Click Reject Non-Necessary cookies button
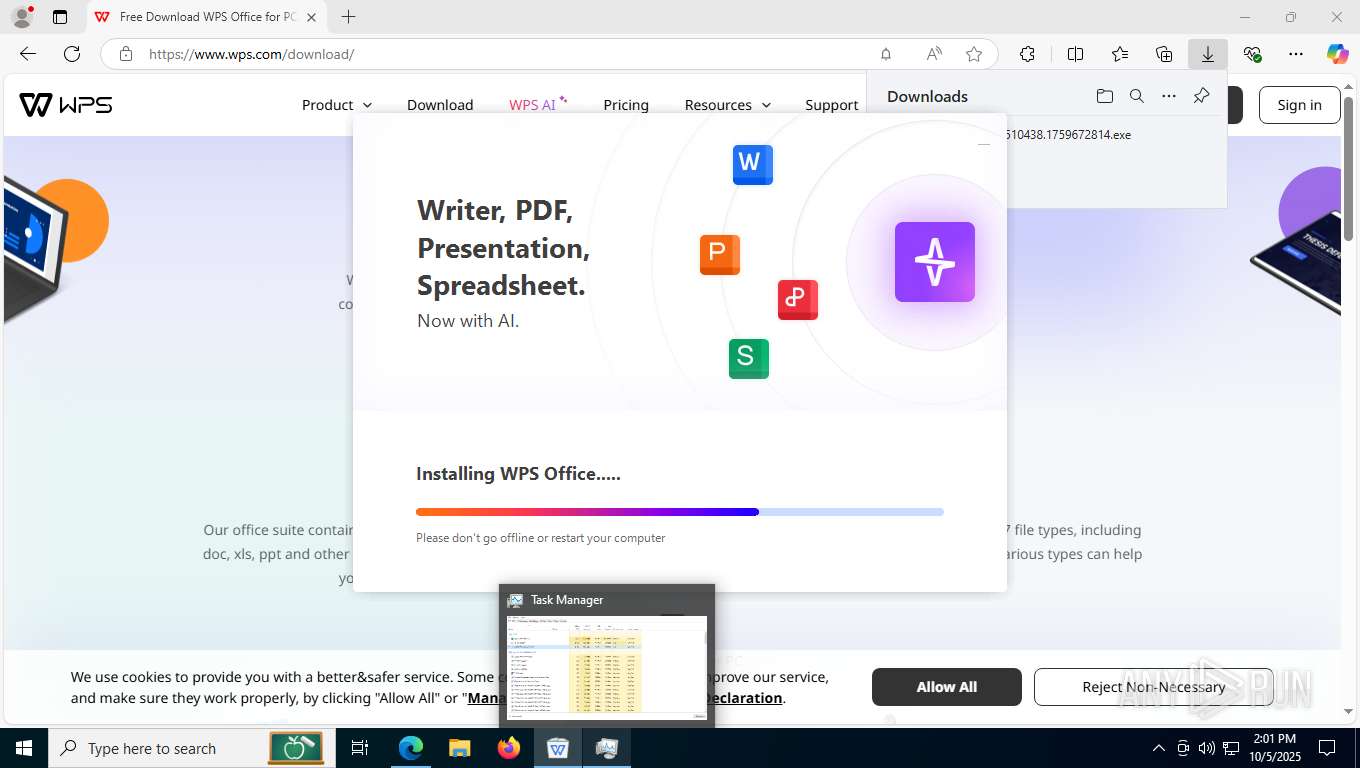Screen dimensions: 1360x768 pos(1153,687)
